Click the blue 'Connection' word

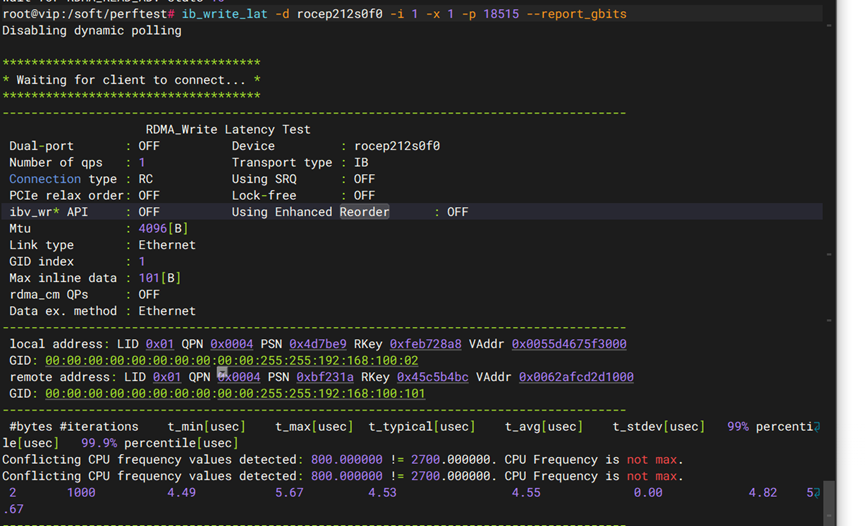(45, 179)
